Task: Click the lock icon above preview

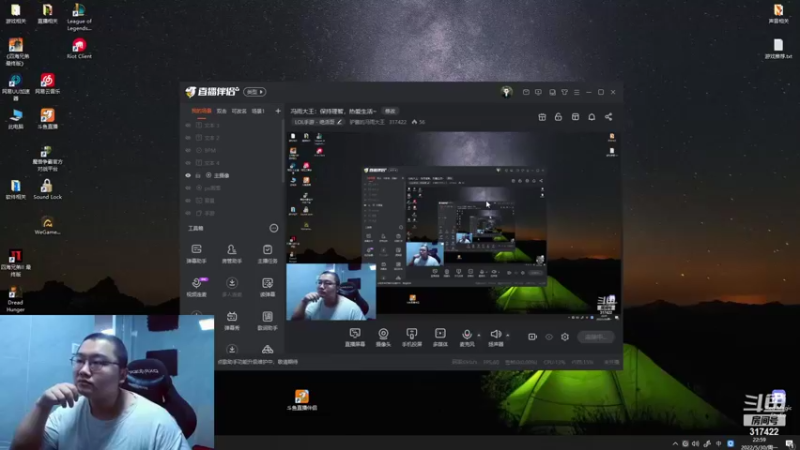Action: (x=558, y=117)
